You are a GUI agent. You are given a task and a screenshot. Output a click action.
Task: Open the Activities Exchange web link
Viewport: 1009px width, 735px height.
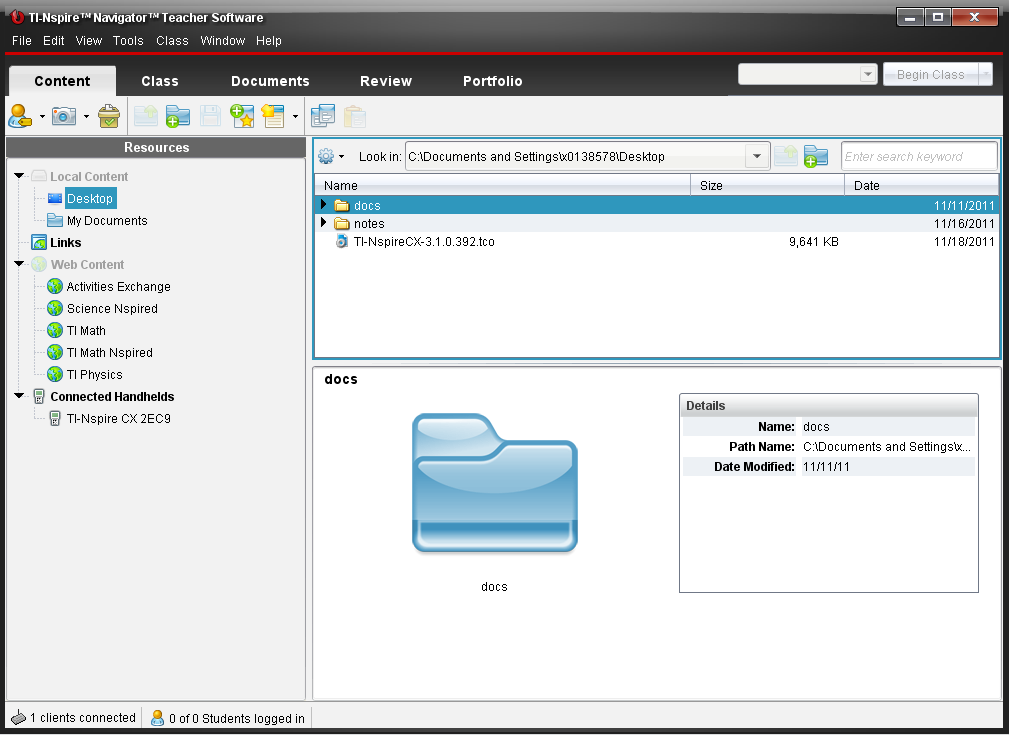pyautogui.click(x=118, y=287)
